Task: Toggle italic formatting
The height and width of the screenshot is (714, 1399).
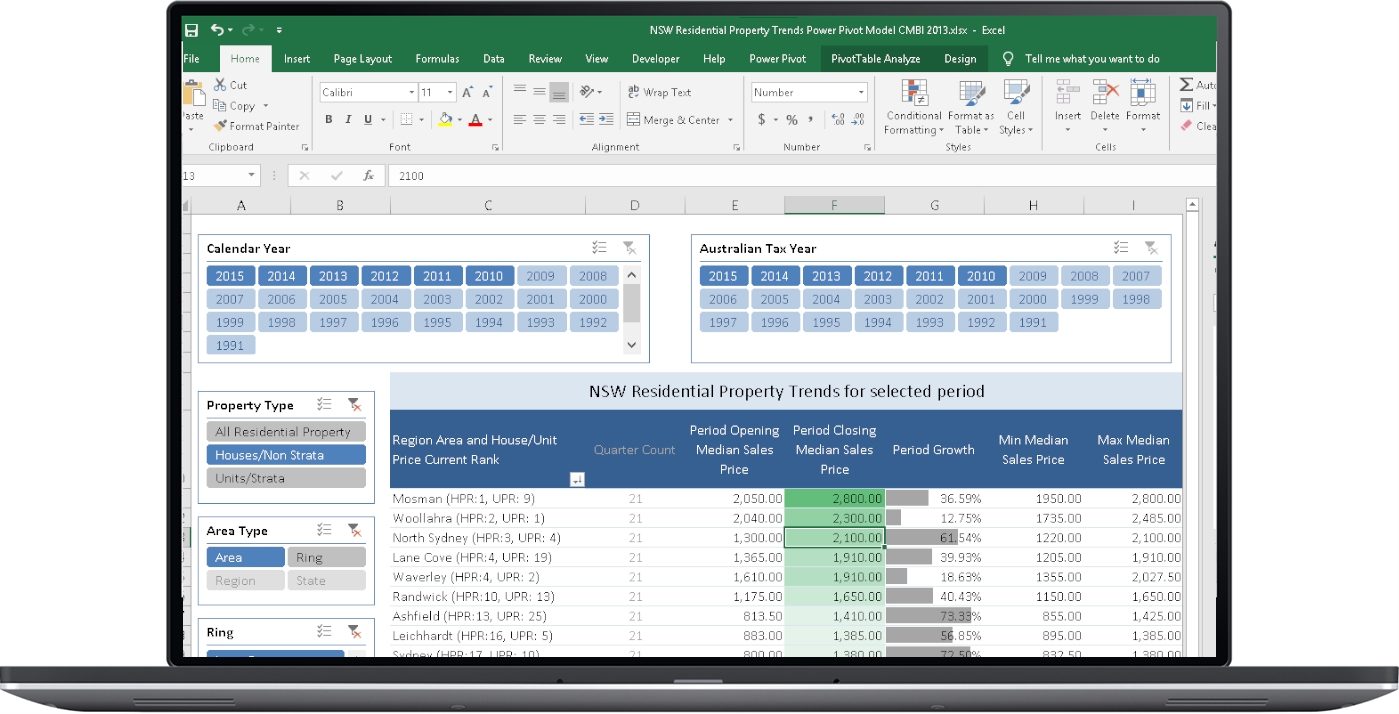Action: point(348,120)
